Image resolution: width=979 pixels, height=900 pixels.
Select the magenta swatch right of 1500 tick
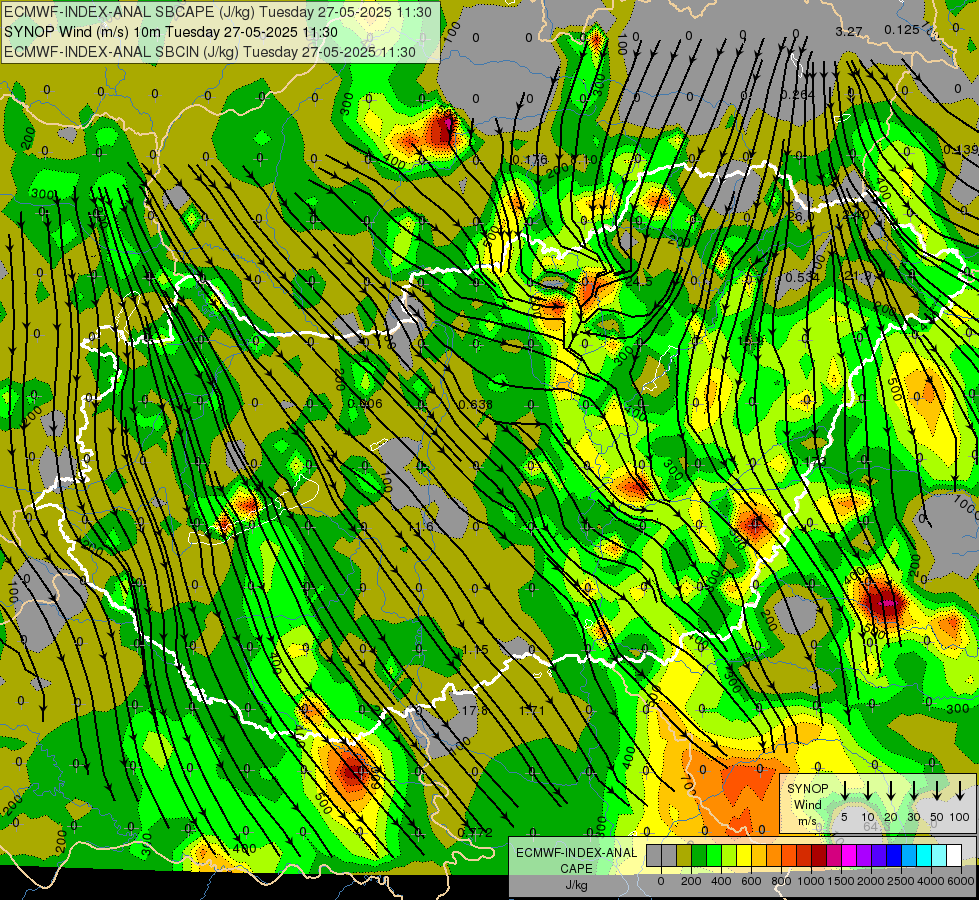coord(850,856)
